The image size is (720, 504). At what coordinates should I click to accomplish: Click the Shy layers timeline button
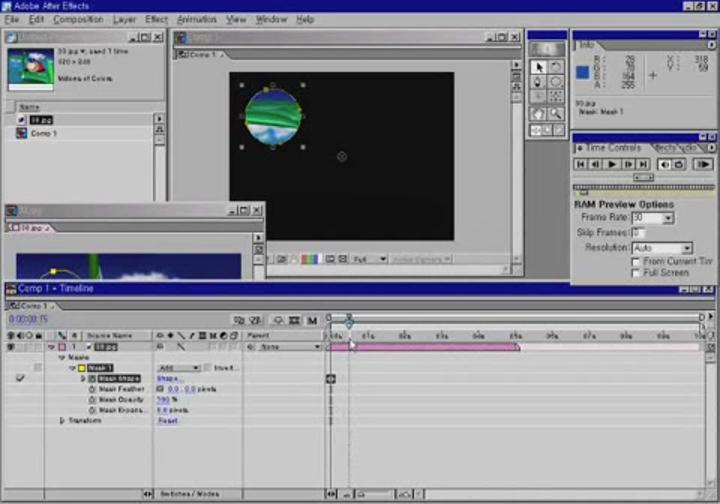[x=278, y=320]
